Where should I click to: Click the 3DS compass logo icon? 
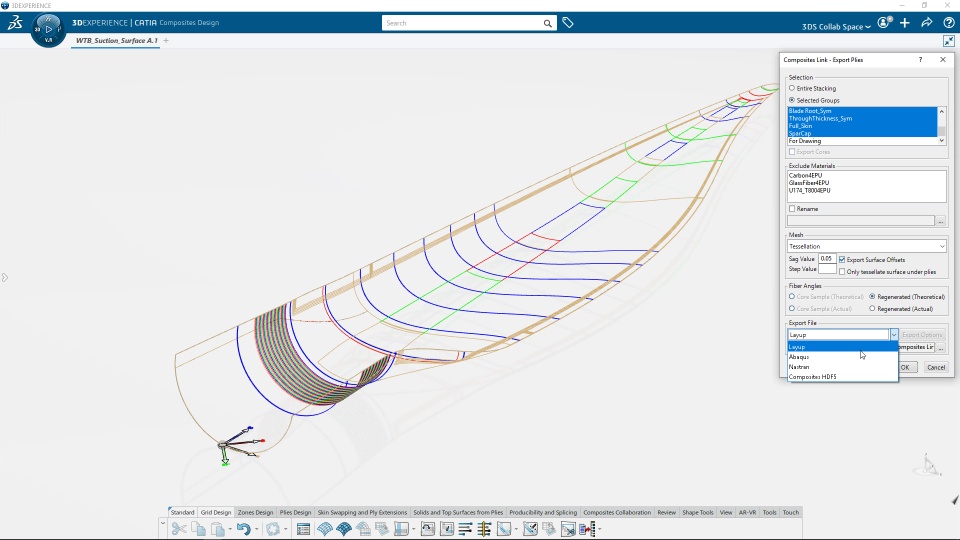[15, 23]
